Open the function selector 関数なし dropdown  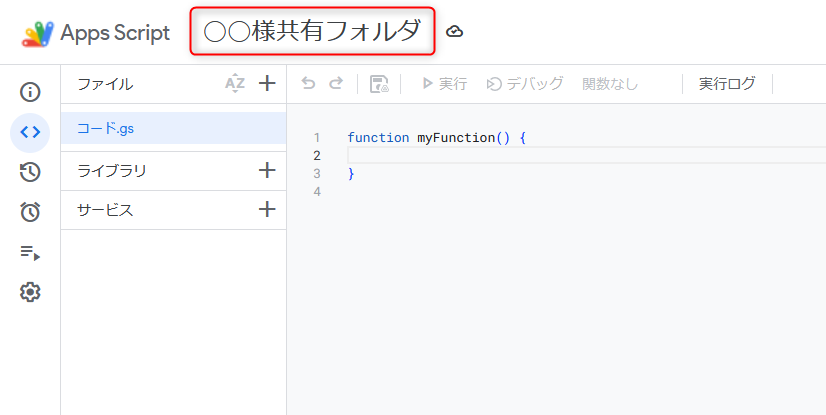[x=610, y=84]
